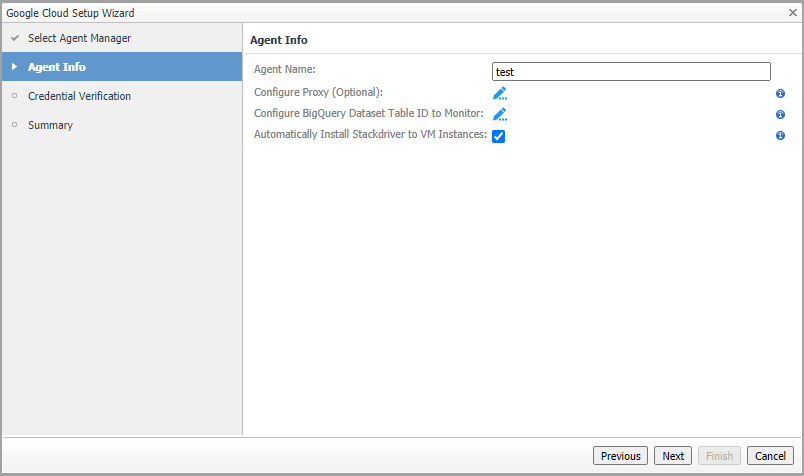Click the checkmark icon beside Select Agent Manager

15,38
